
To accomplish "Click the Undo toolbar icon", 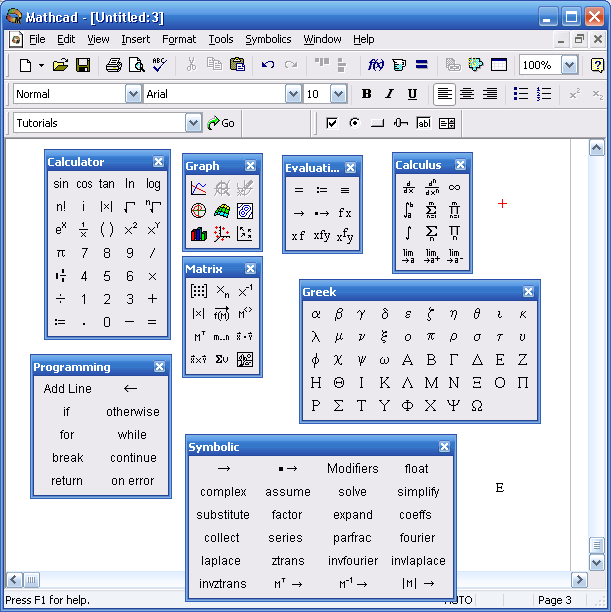I will pos(268,65).
